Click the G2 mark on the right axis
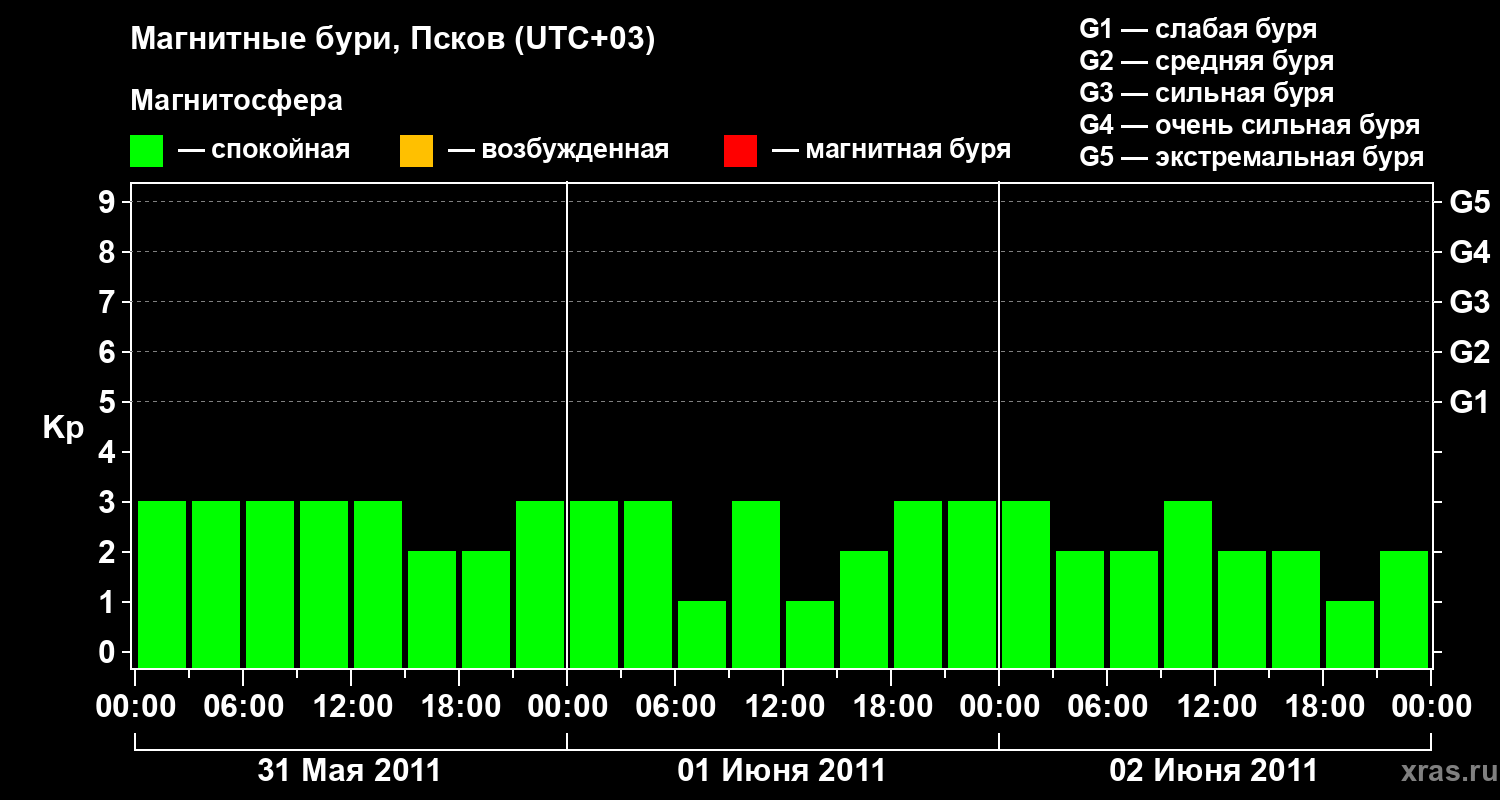The image size is (1500, 800). pos(1470,352)
